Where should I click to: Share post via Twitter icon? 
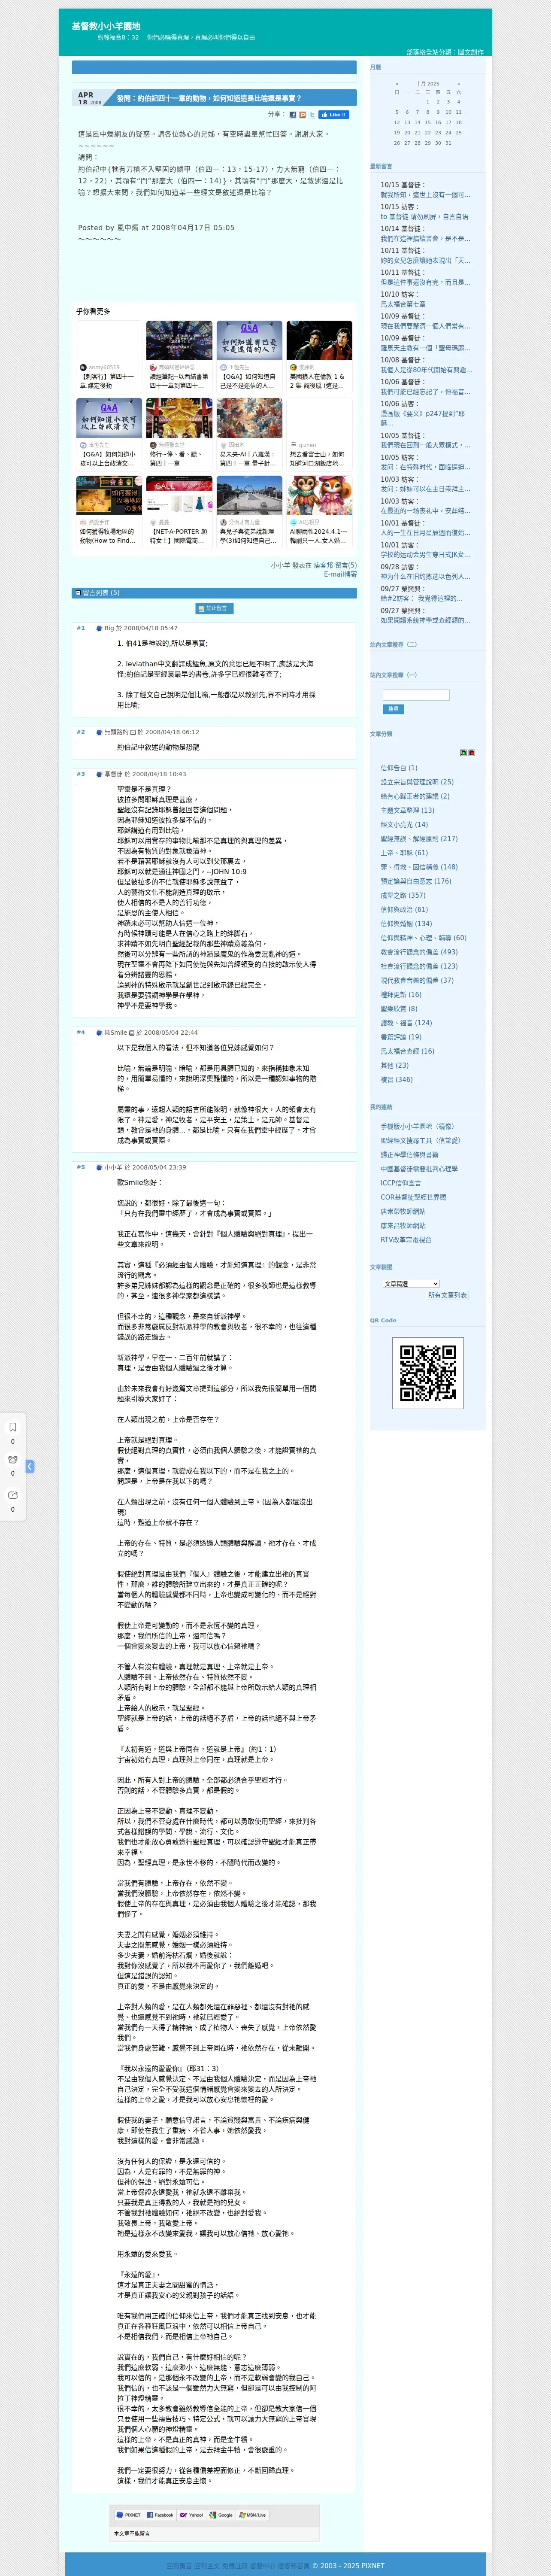click(x=312, y=115)
